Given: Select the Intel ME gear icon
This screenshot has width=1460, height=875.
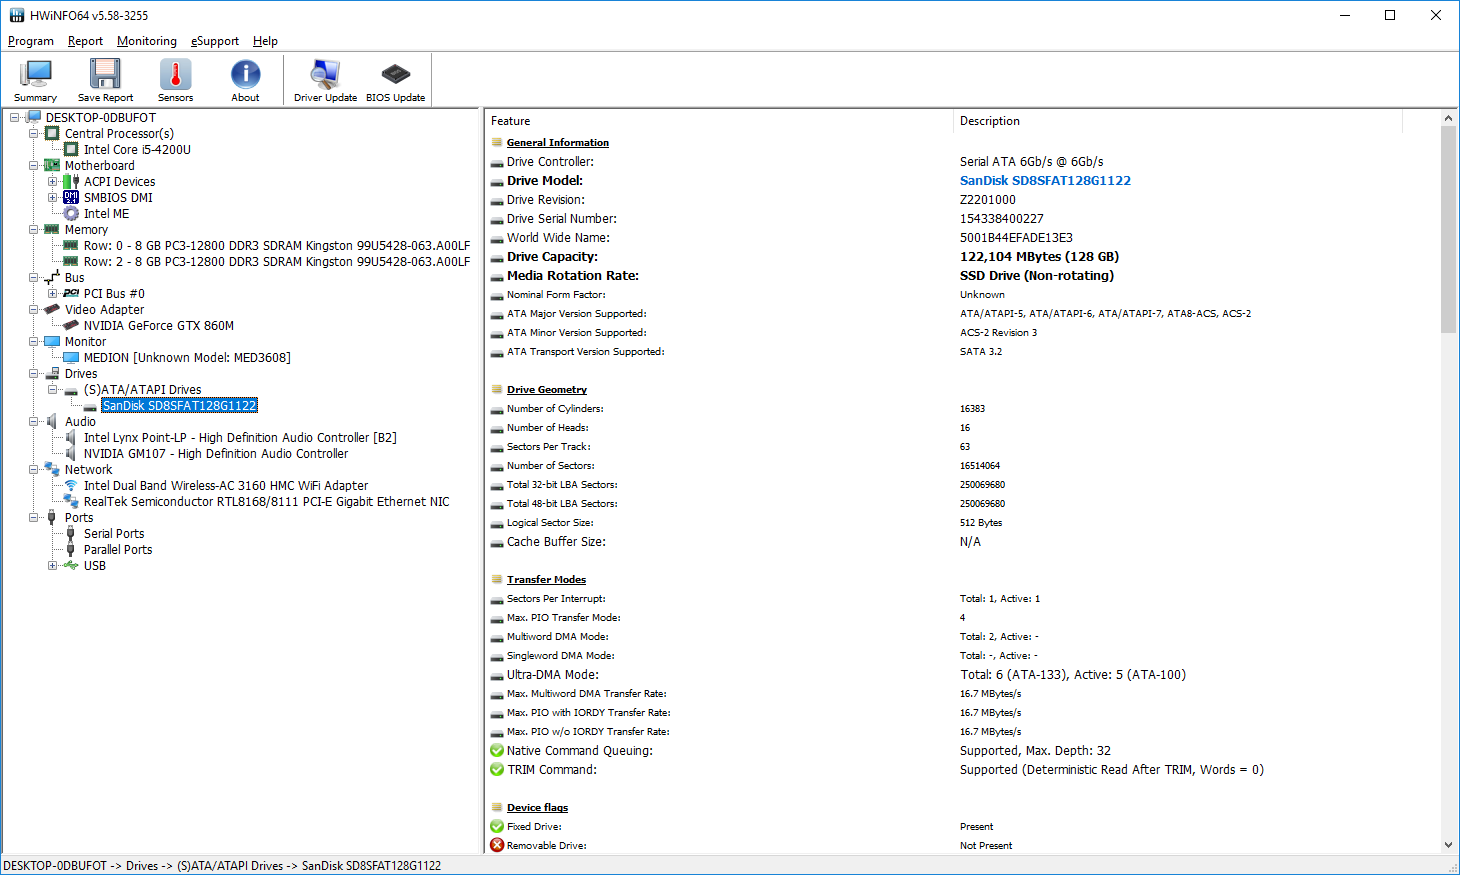Looking at the screenshot, I should [x=71, y=213].
